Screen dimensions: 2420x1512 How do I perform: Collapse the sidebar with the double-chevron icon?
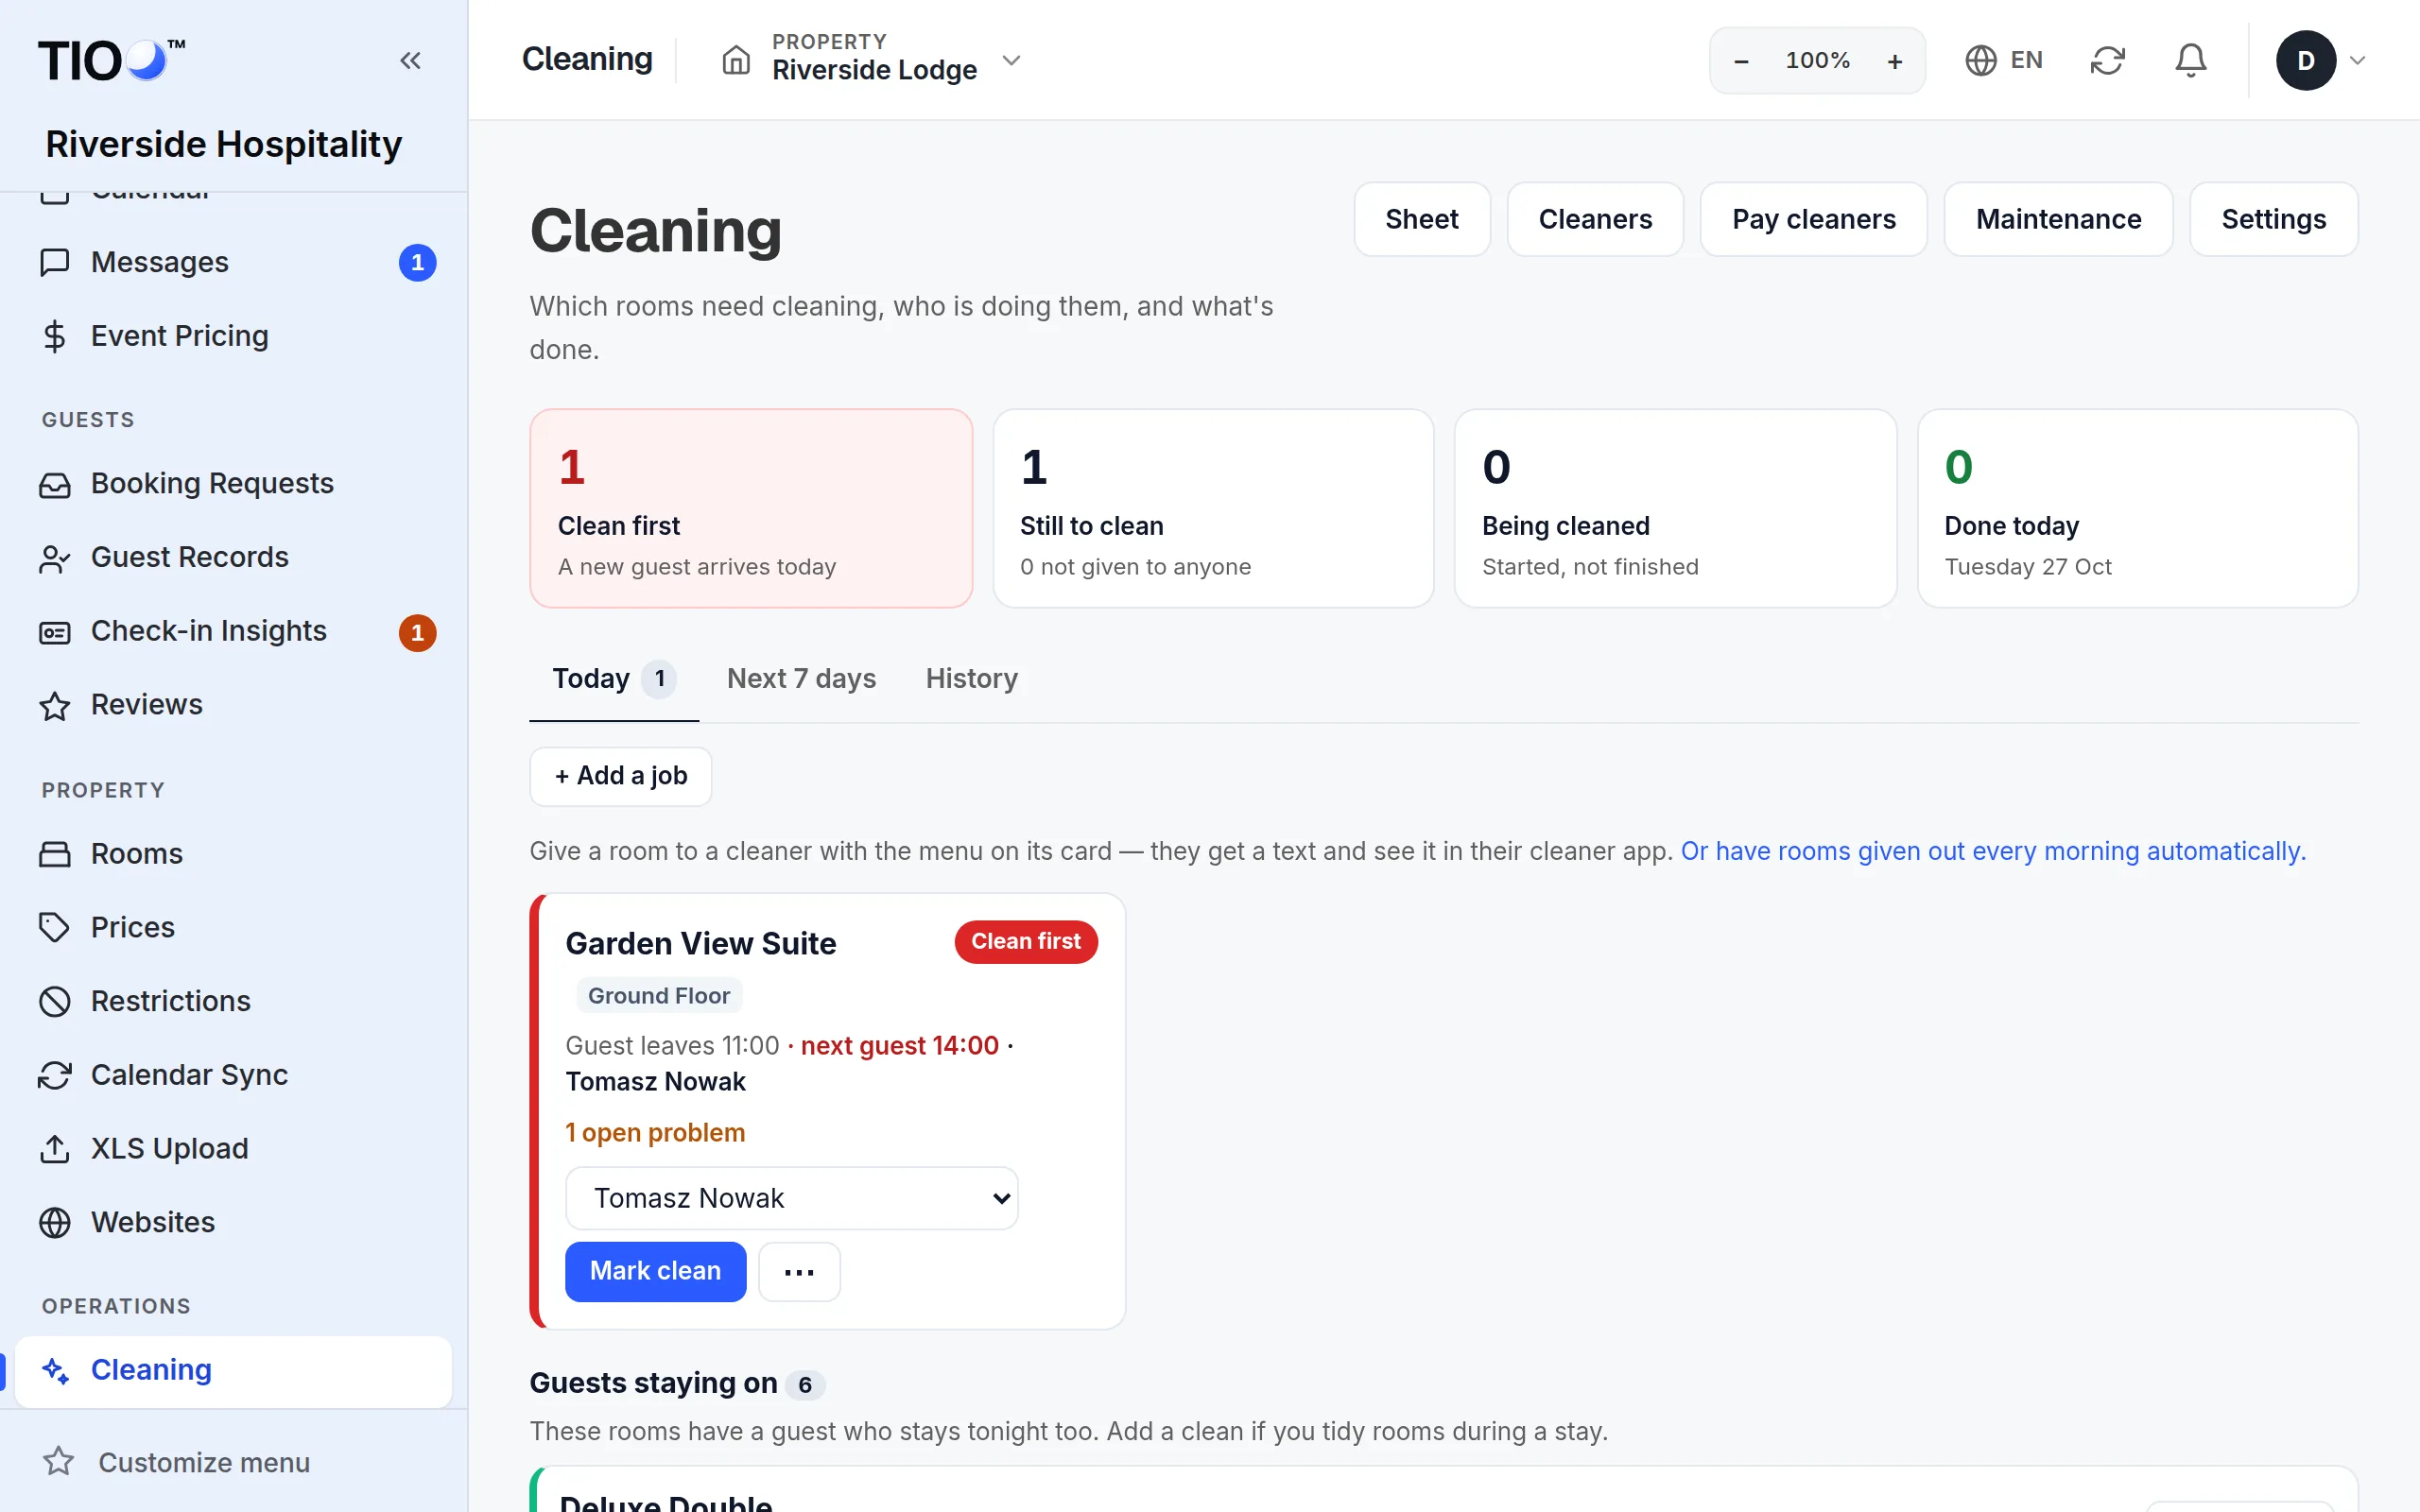point(410,61)
